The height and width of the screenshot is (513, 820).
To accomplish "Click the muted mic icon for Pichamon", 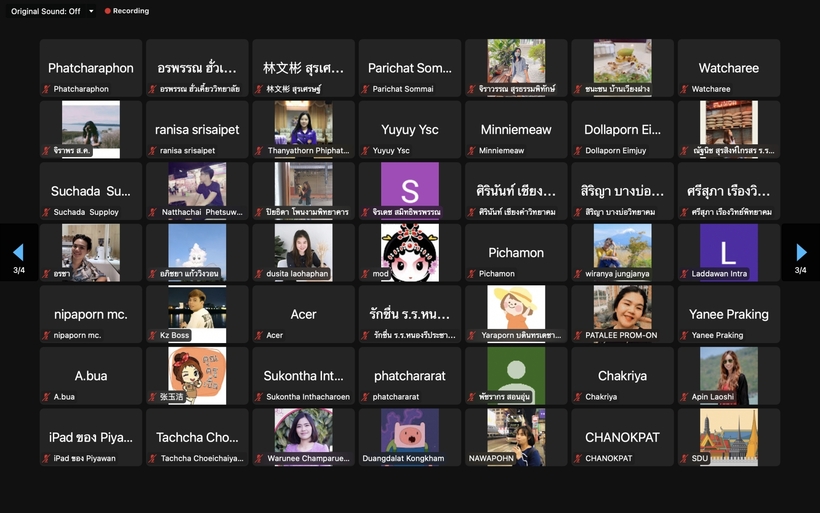I will point(473,274).
